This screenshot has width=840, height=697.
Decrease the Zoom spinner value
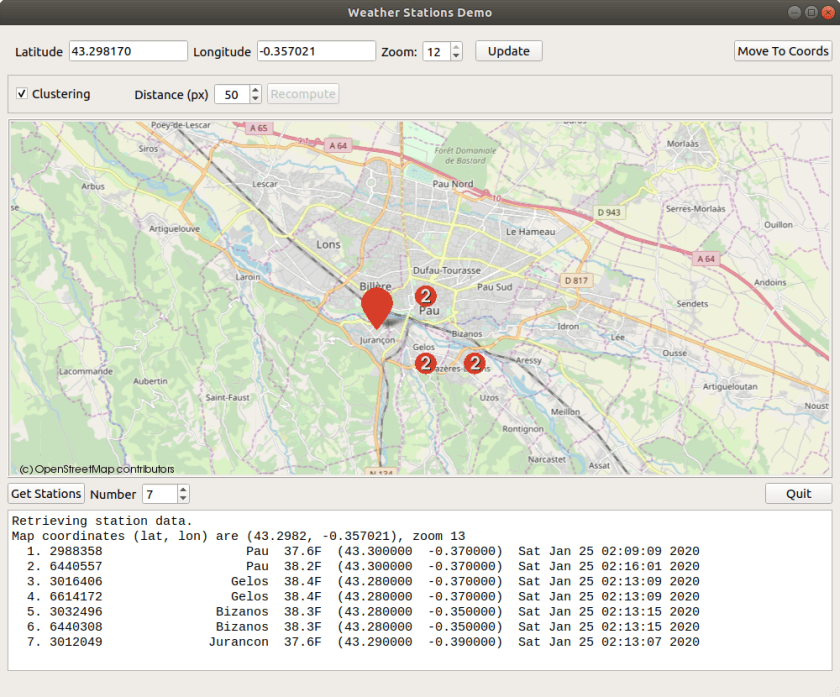(456, 56)
